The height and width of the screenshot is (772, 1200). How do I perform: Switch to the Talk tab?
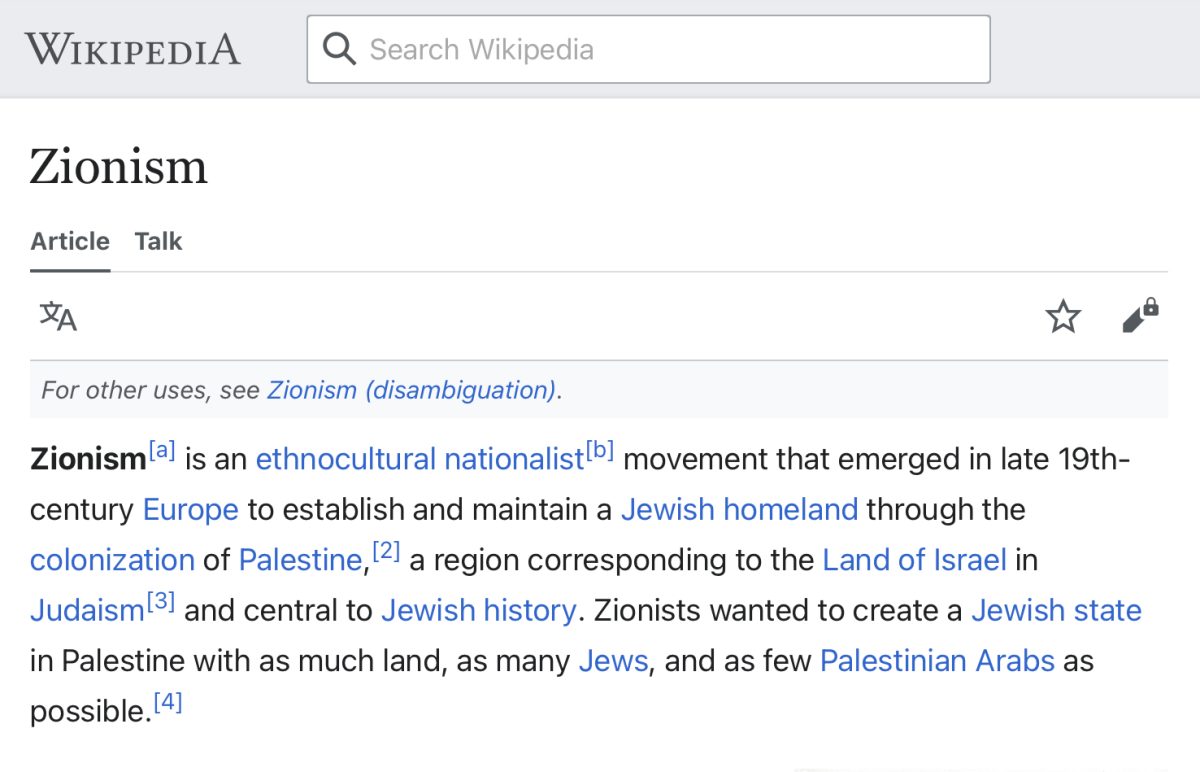click(x=158, y=241)
